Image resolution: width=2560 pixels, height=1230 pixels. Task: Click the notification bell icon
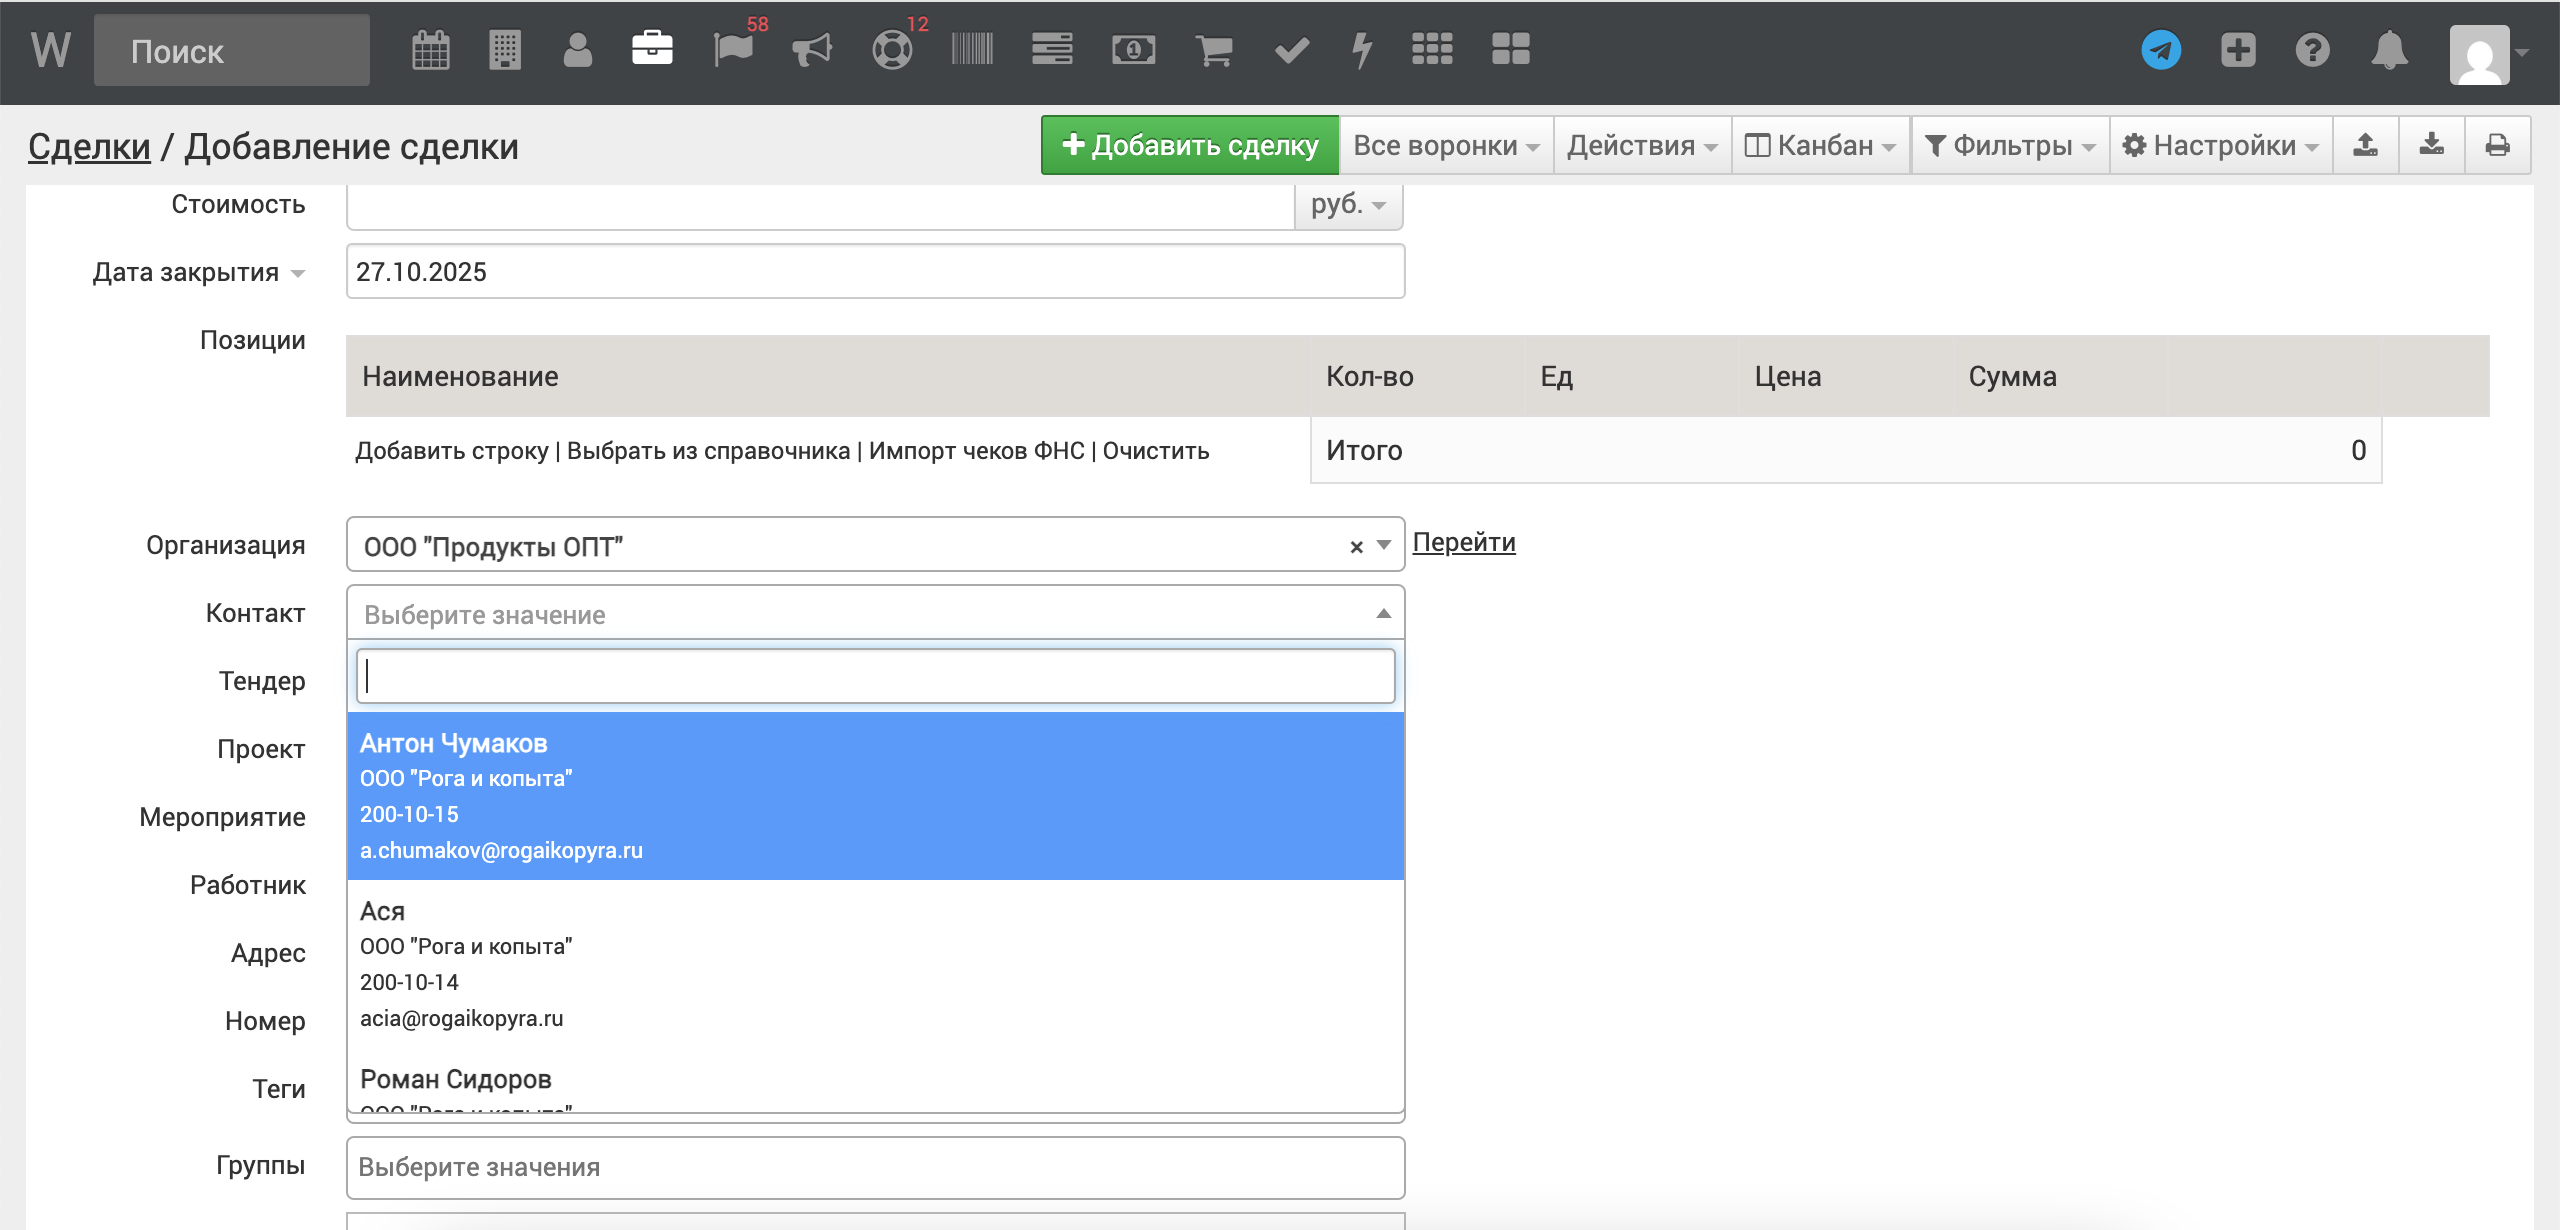click(x=2389, y=50)
